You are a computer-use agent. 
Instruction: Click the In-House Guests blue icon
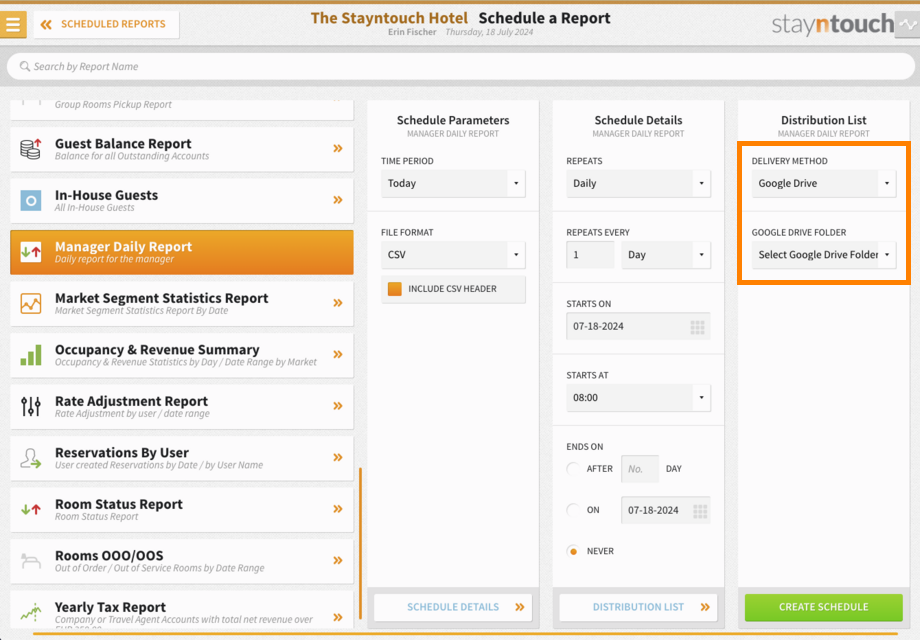pyautogui.click(x=31, y=201)
